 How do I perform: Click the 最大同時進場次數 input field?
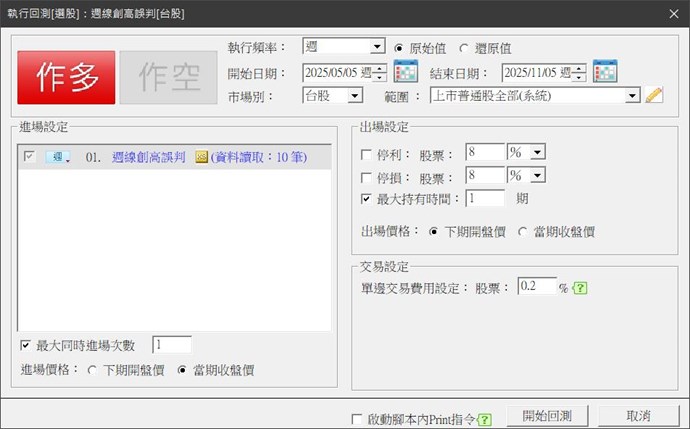172,345
